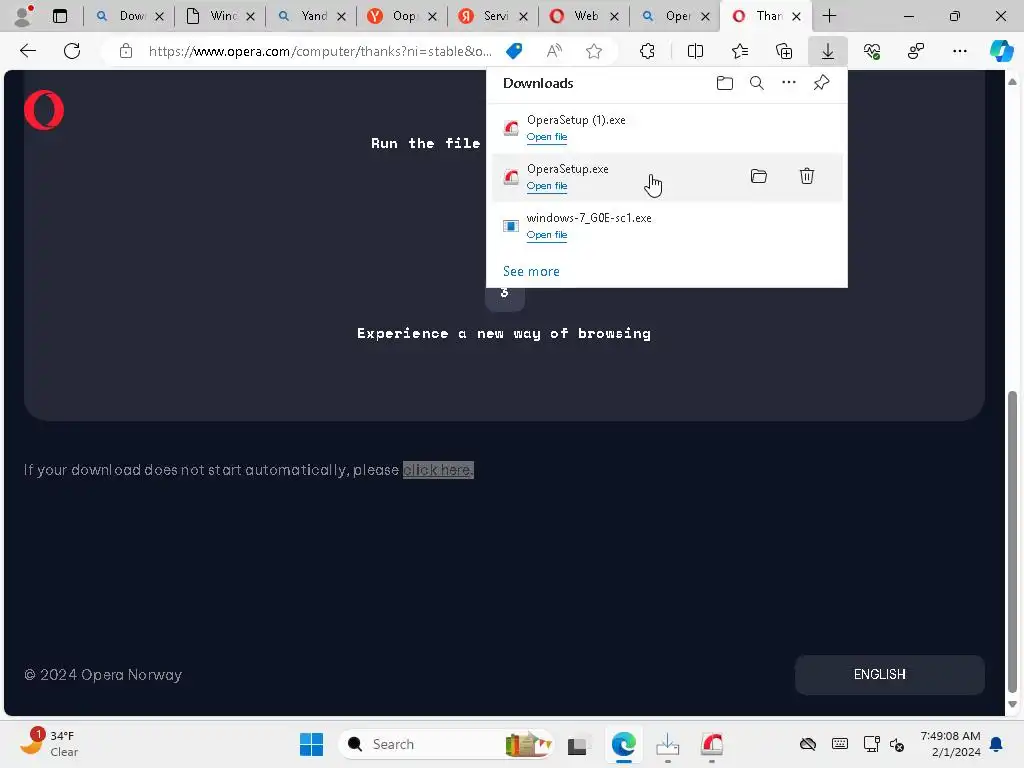Pin the Downloads panel
Viewport: 1024px width, 768px height.
coord(821,82)
